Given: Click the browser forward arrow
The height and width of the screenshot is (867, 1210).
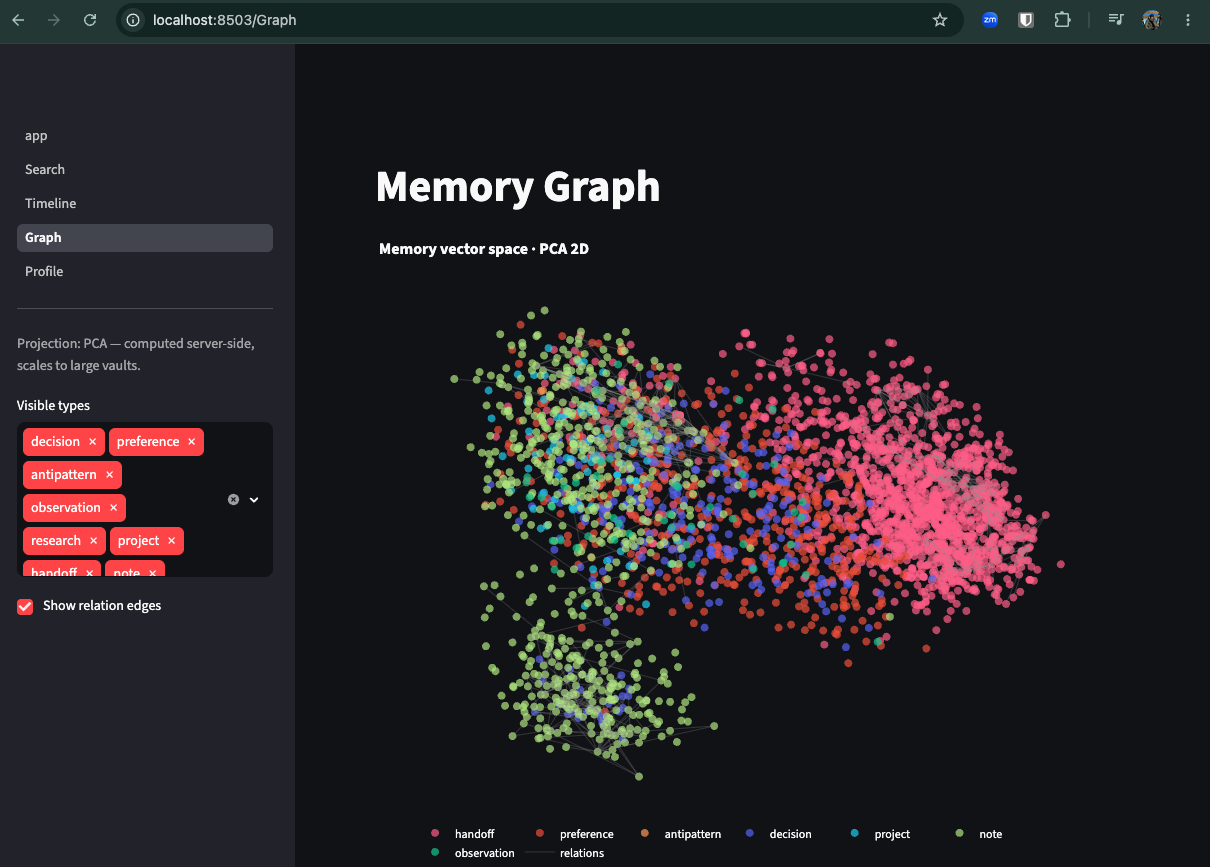Looking at the screenshot, I should pyautogui.click(x=54, y=20).
